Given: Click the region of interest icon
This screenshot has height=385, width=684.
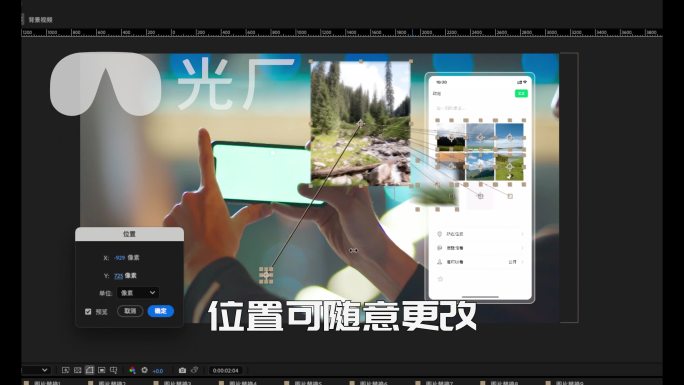Looking at the screenshot, I should (x=102, y=370).
